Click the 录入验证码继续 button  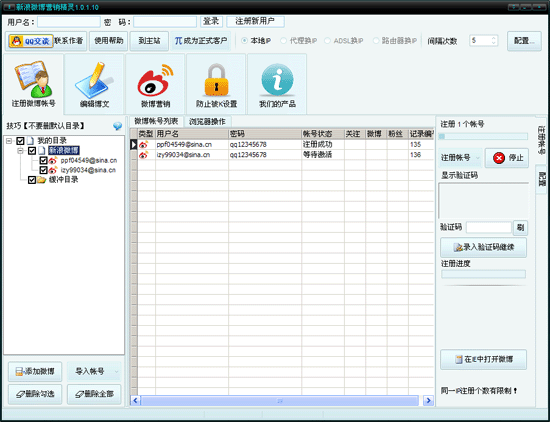click(483, 247)
